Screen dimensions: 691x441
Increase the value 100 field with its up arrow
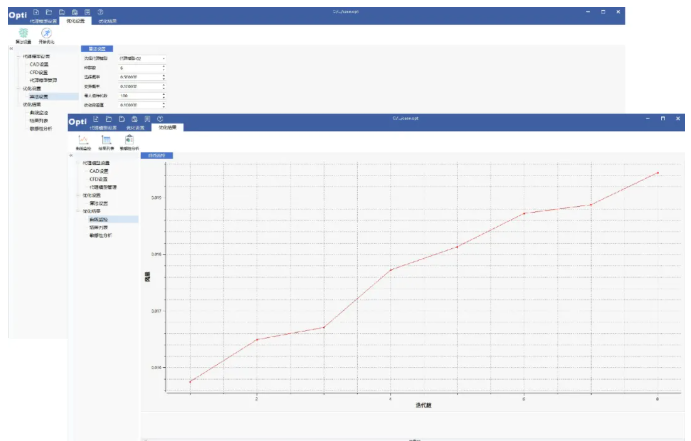pos(163,94)
